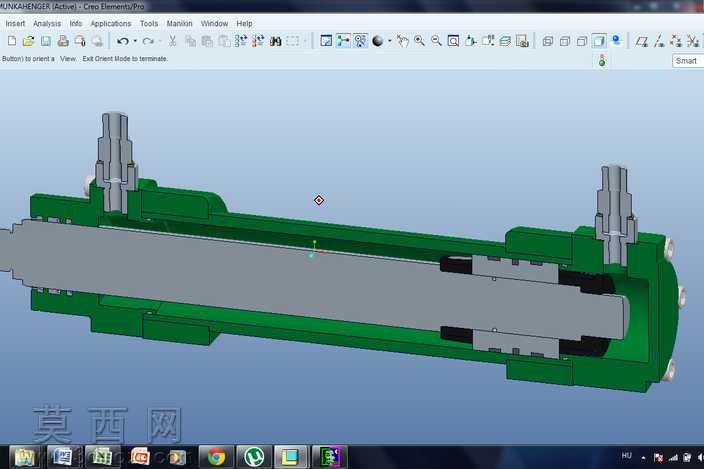Open the undo history dropdown arrow
This screenshot has height=469, width=704.
click(x=135, y=41)
